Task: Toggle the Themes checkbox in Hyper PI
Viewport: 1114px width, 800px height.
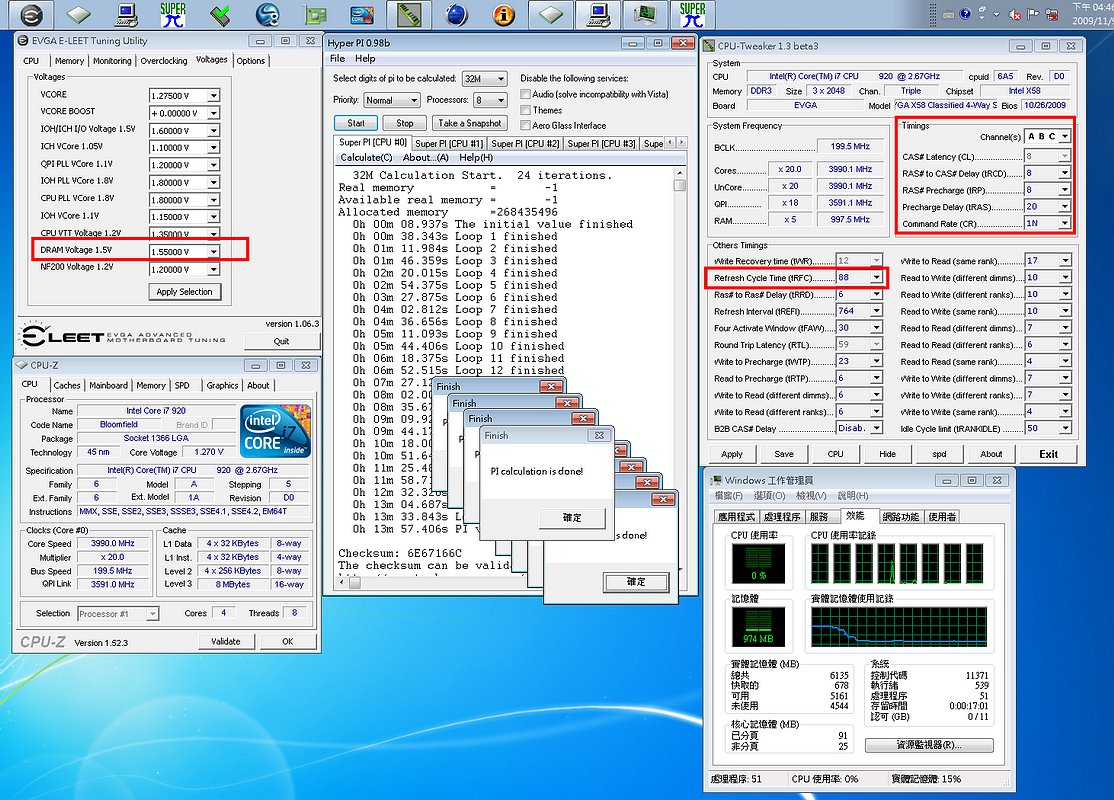Action: click(526, 110)
